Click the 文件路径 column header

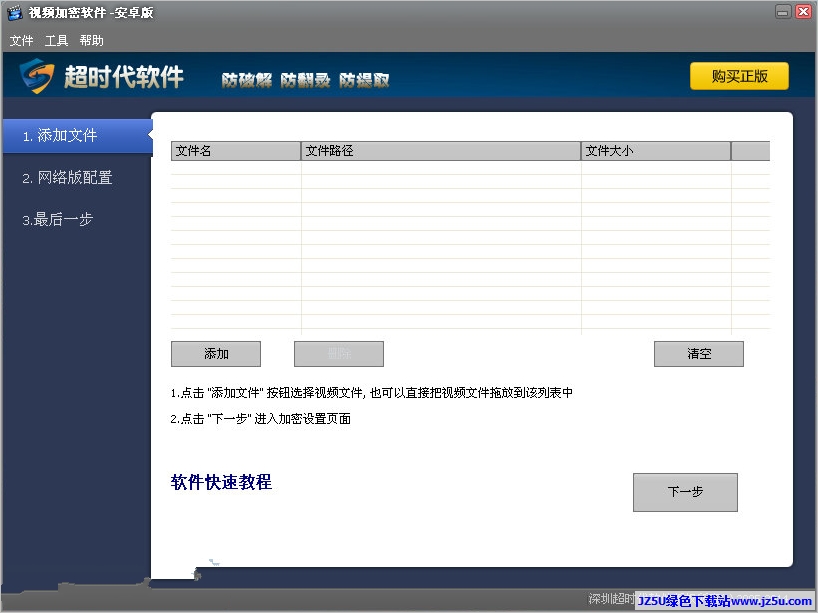click(441, 151)
